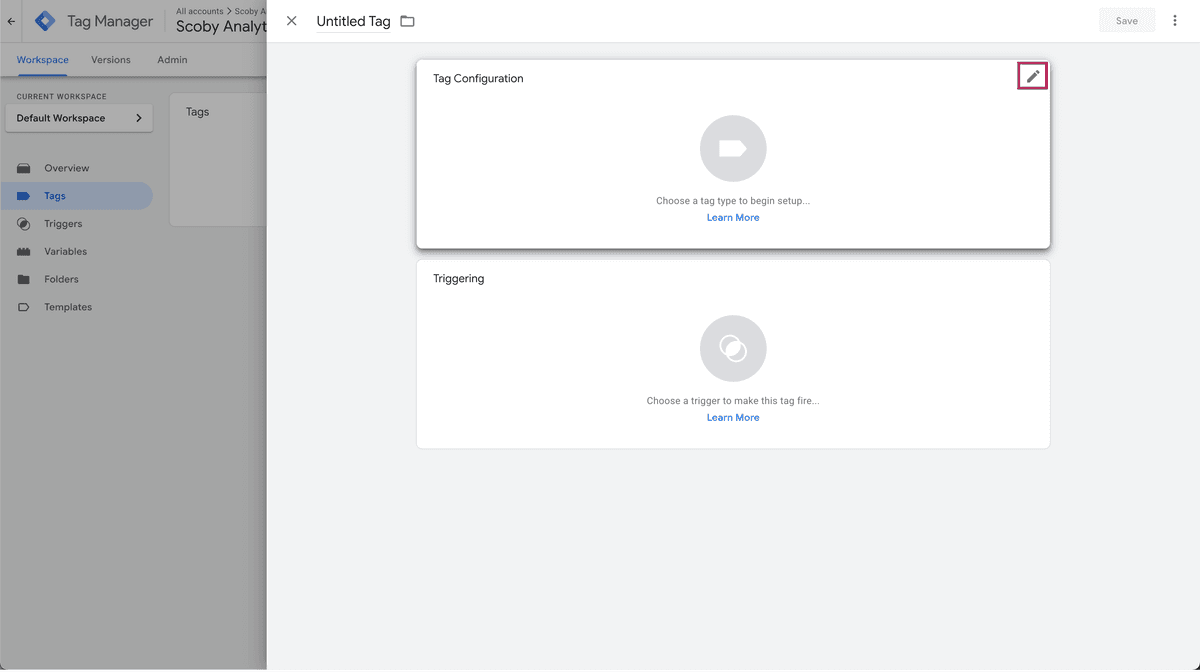Go to Overview in the sidebar
The image size is (1200, 672).
(66, 168)
